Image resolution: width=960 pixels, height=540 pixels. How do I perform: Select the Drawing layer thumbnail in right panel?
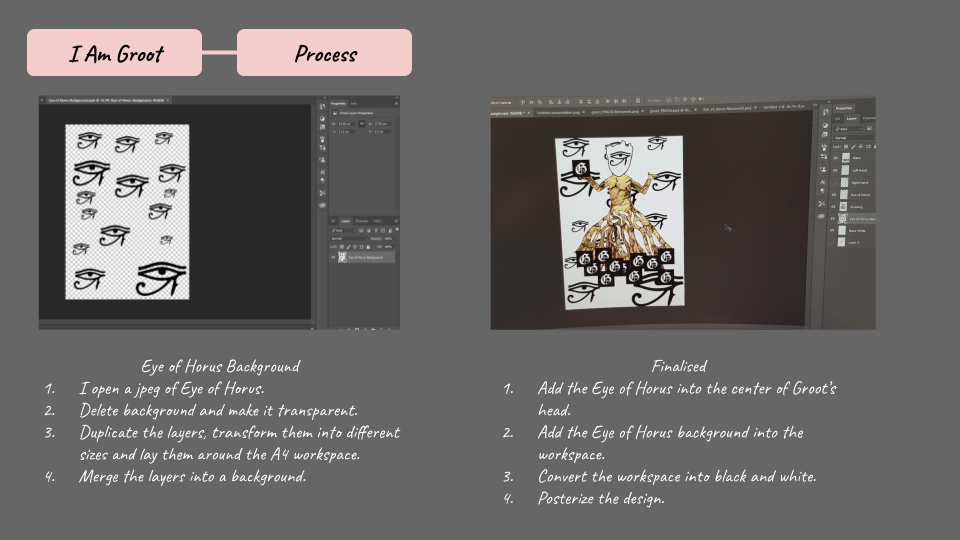click(x=844, y=206)
